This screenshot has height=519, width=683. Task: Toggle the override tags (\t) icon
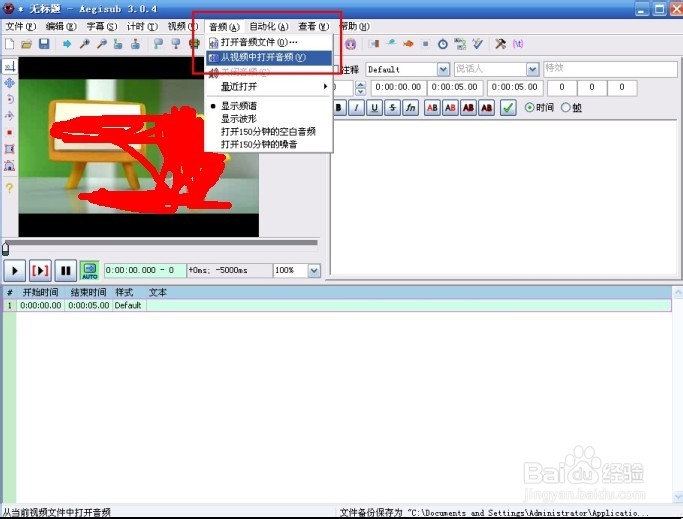pos(518,44)
